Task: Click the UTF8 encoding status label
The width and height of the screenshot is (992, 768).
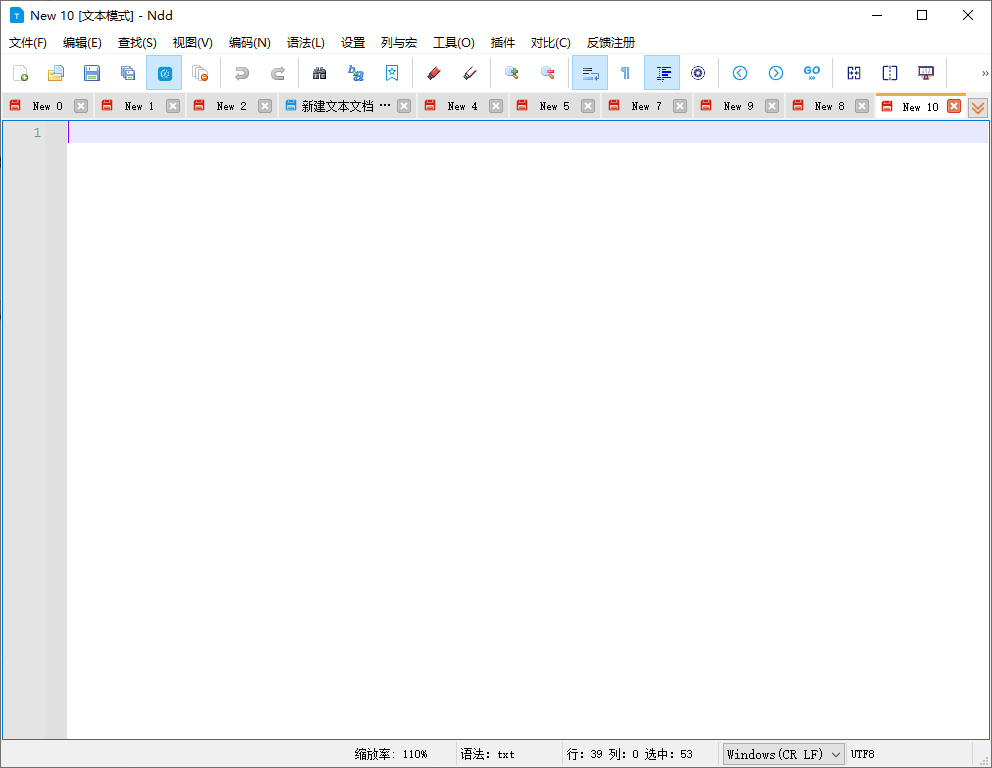Action: pyautogui.click(x=862, y=754)
